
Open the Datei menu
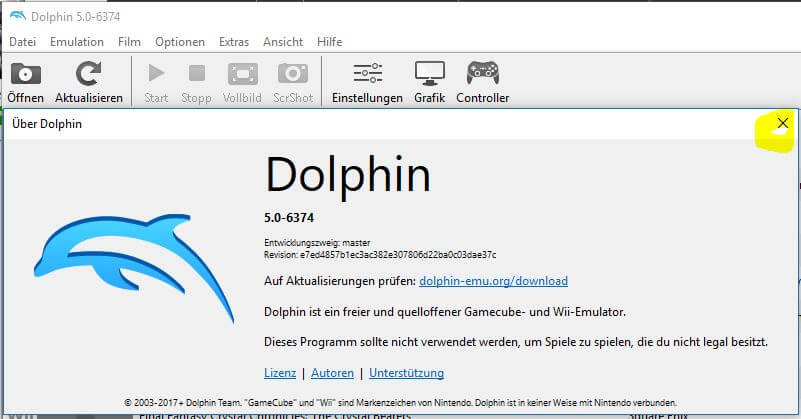coord(22,42)
